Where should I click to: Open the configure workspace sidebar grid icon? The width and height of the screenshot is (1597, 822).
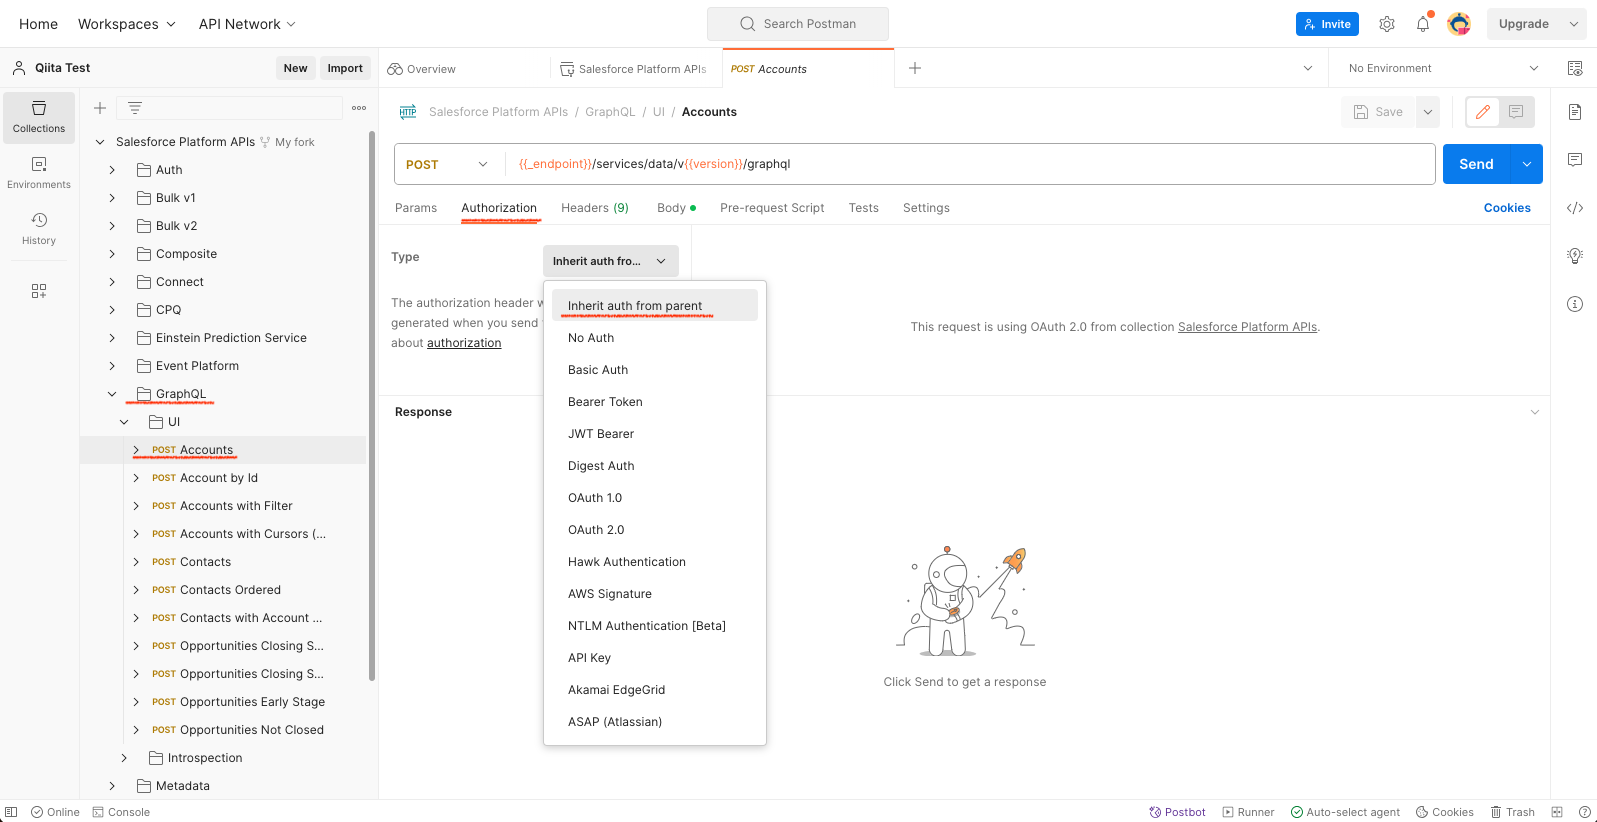pos(39,291)
